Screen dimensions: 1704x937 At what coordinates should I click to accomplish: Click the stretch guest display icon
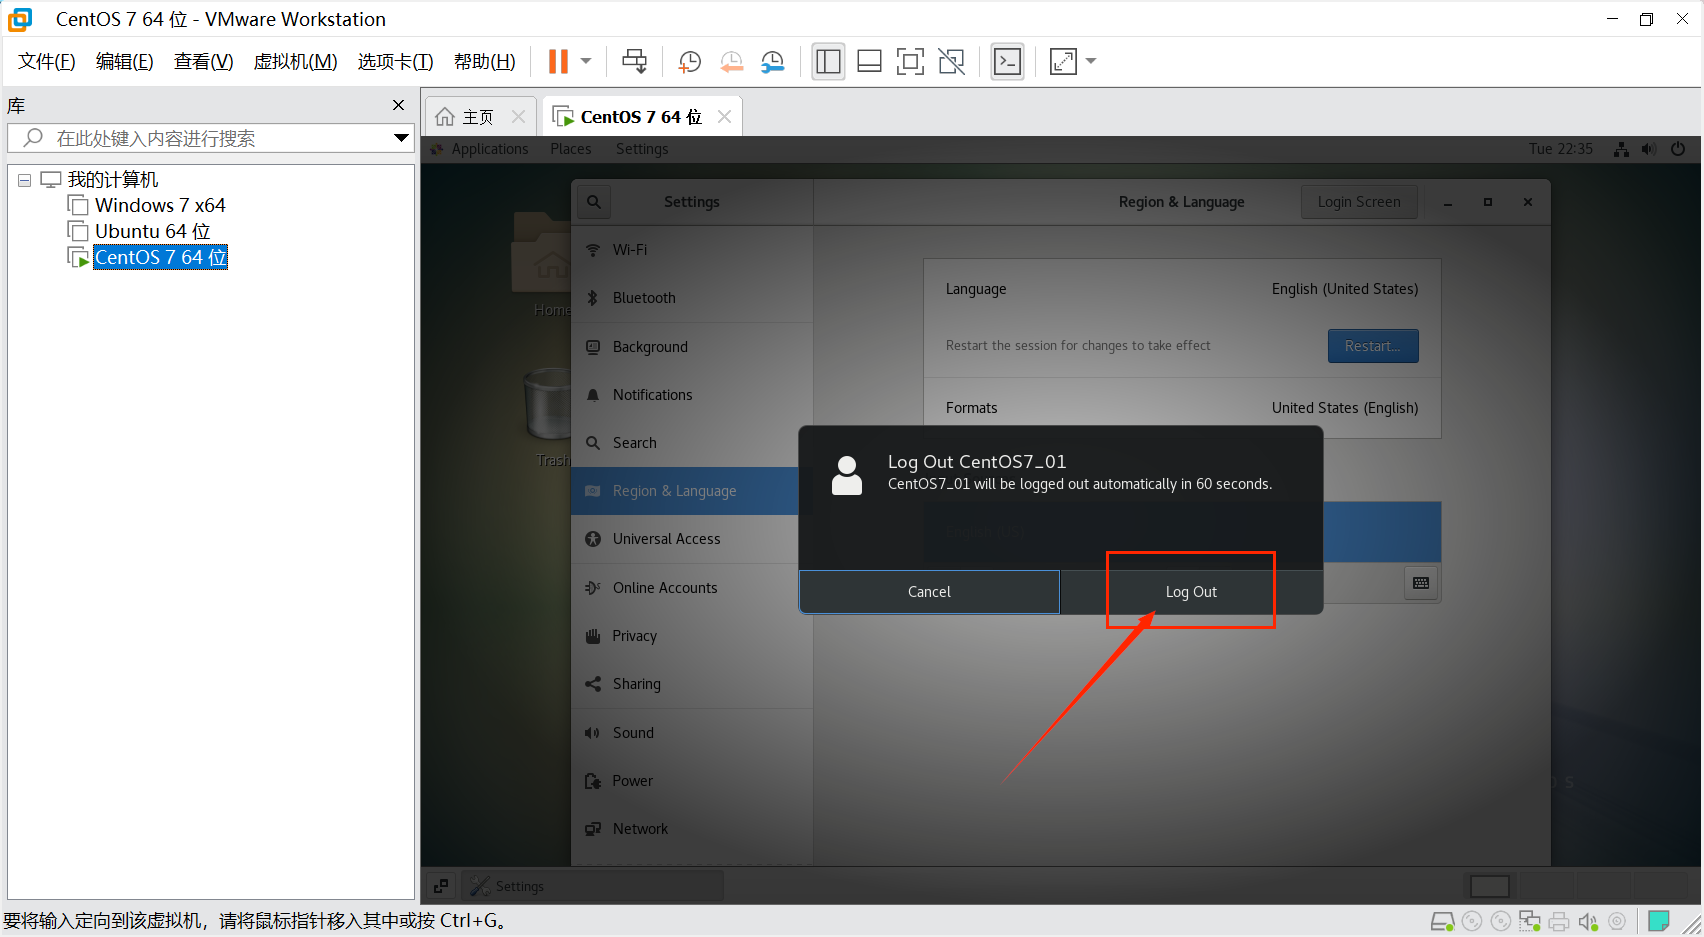1063,62
